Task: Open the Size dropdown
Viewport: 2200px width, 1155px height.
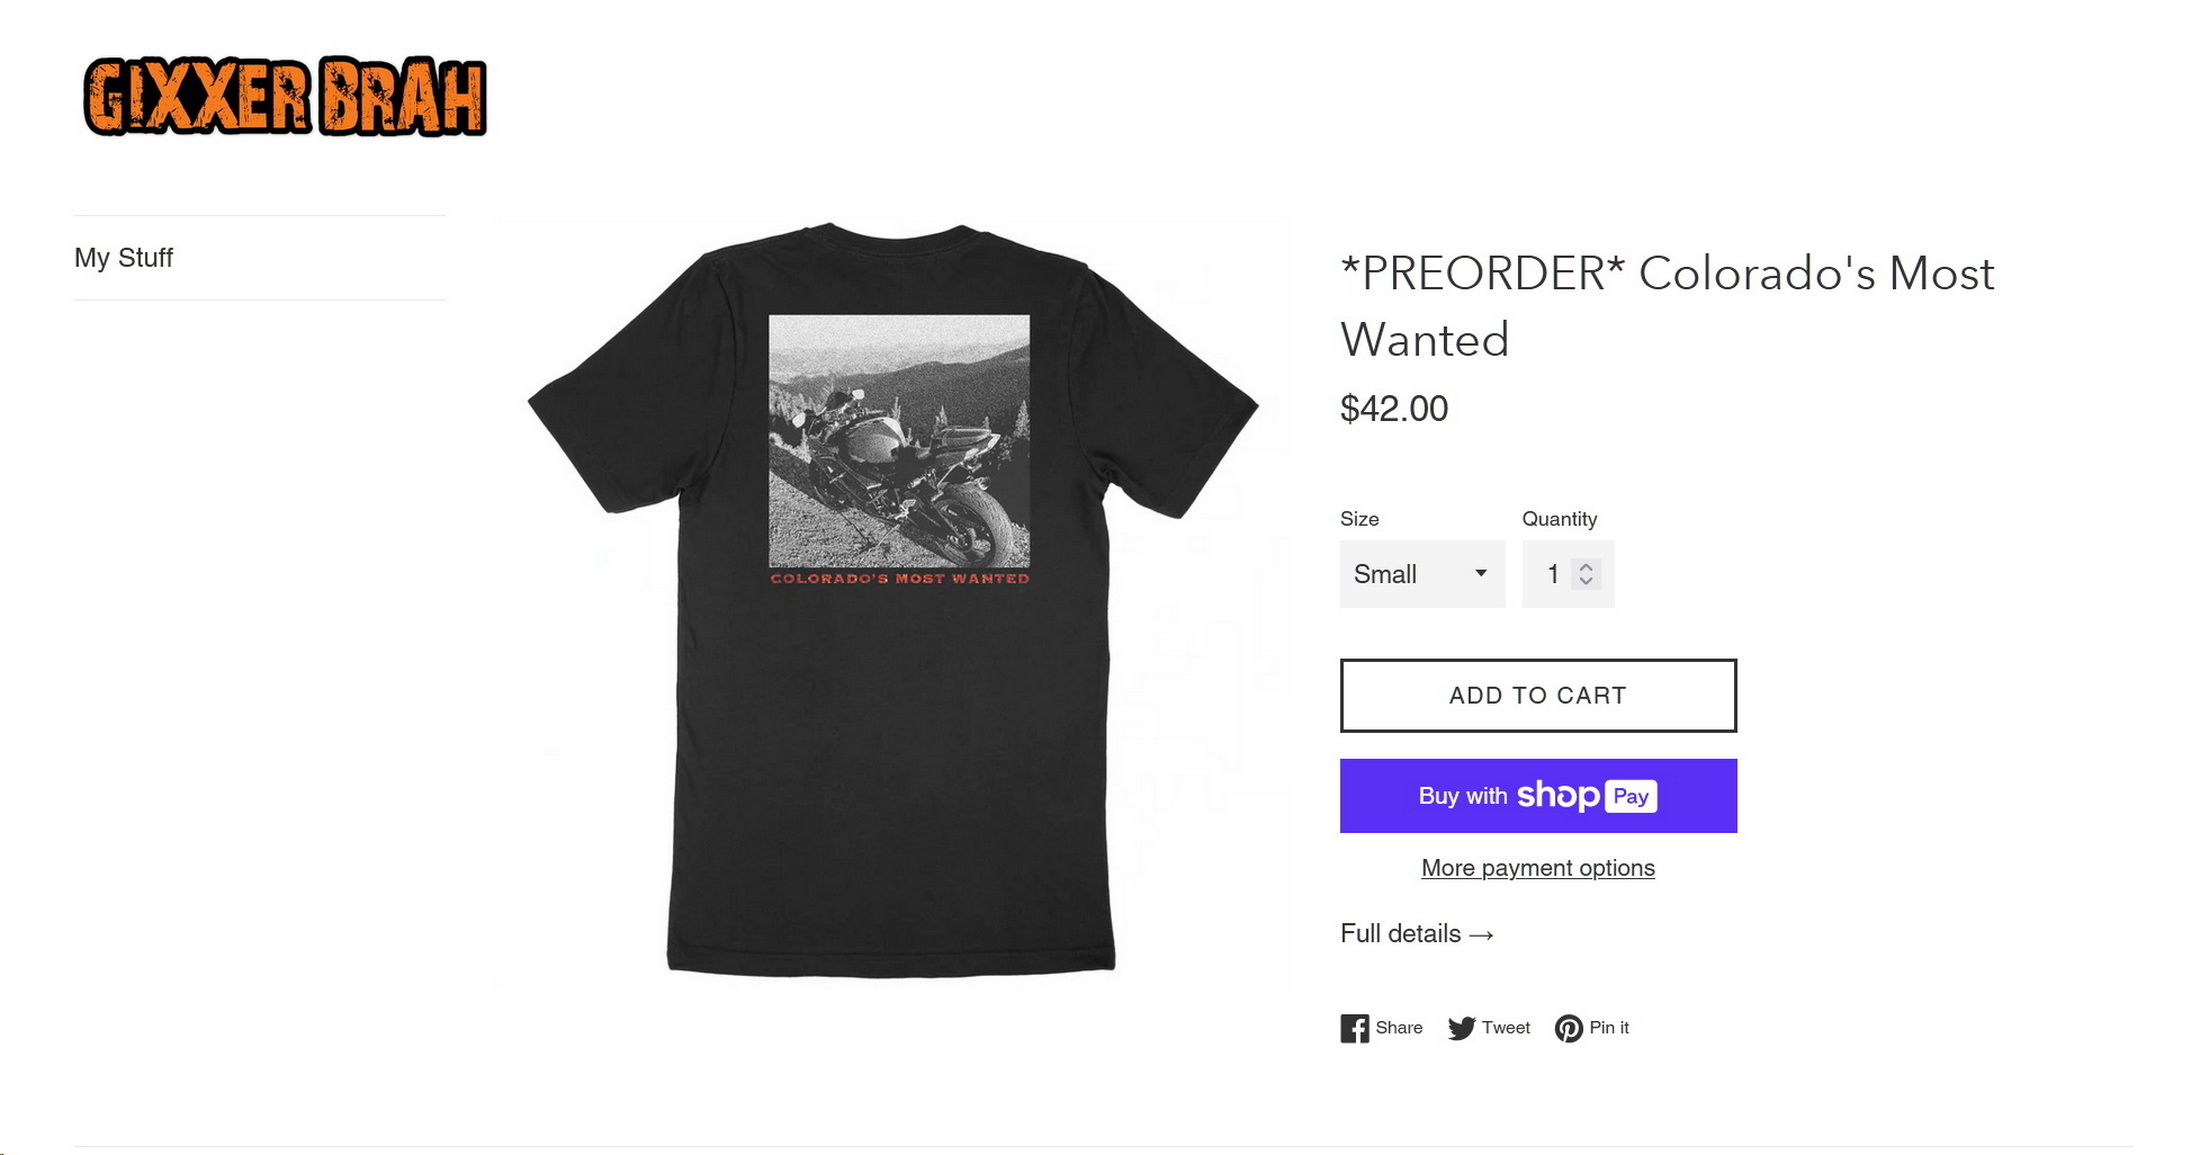Action: click(1422, 574)
